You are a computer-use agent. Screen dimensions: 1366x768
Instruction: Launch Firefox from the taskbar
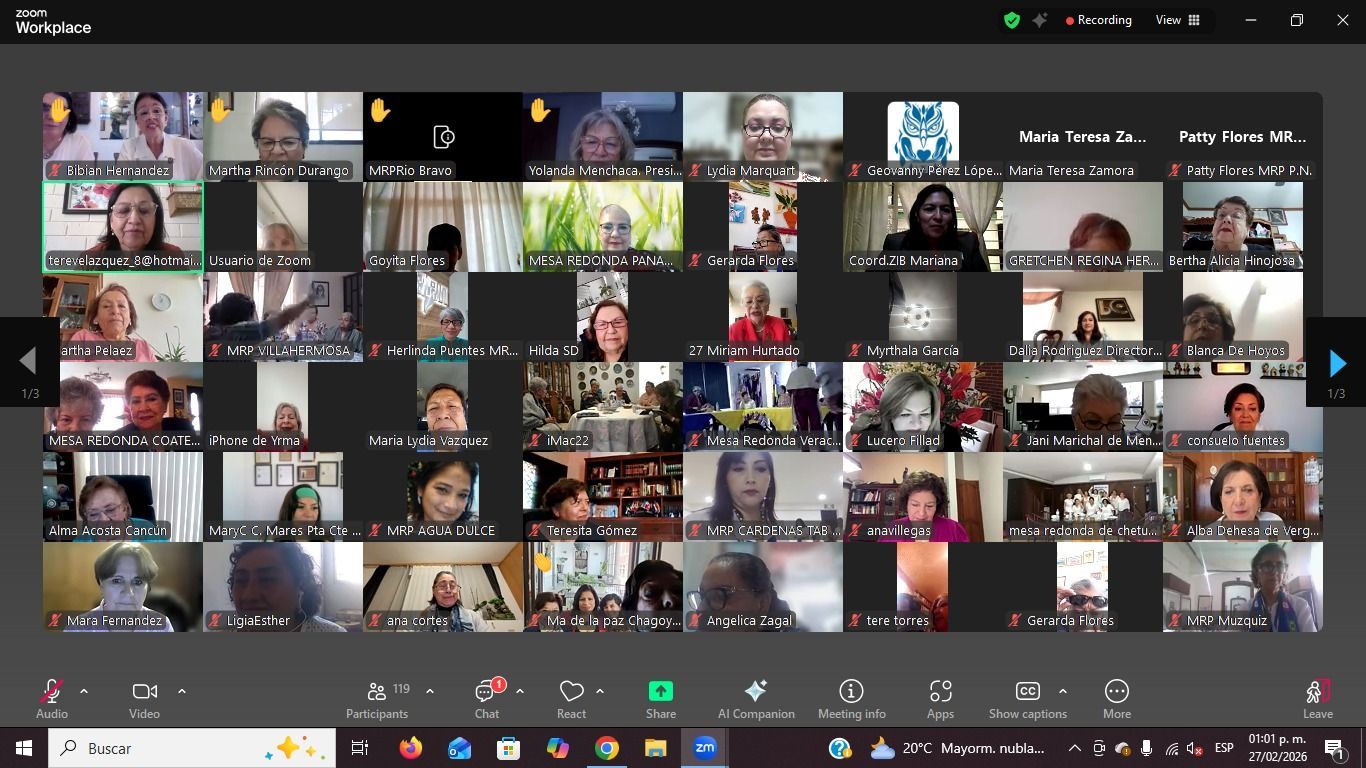pyautogui.click(x=410, y=748)
